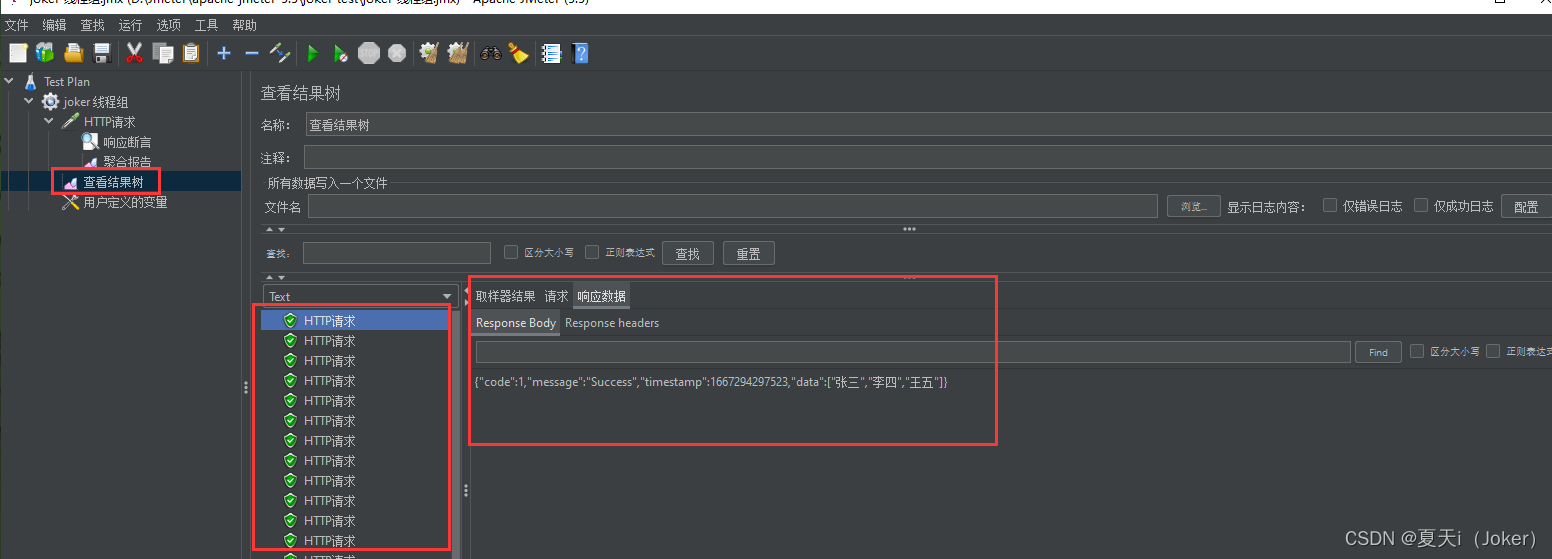Screen dimensions: 1552x559
Task: Open the 运行 menu
Action: click(130, 25)
